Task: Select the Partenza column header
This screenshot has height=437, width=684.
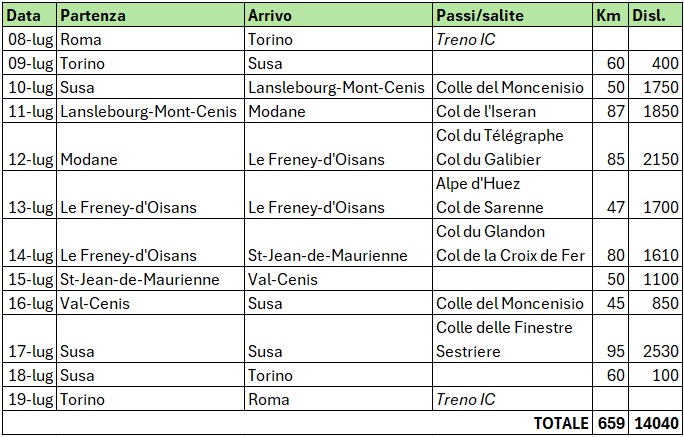Action: click(150, 15)
